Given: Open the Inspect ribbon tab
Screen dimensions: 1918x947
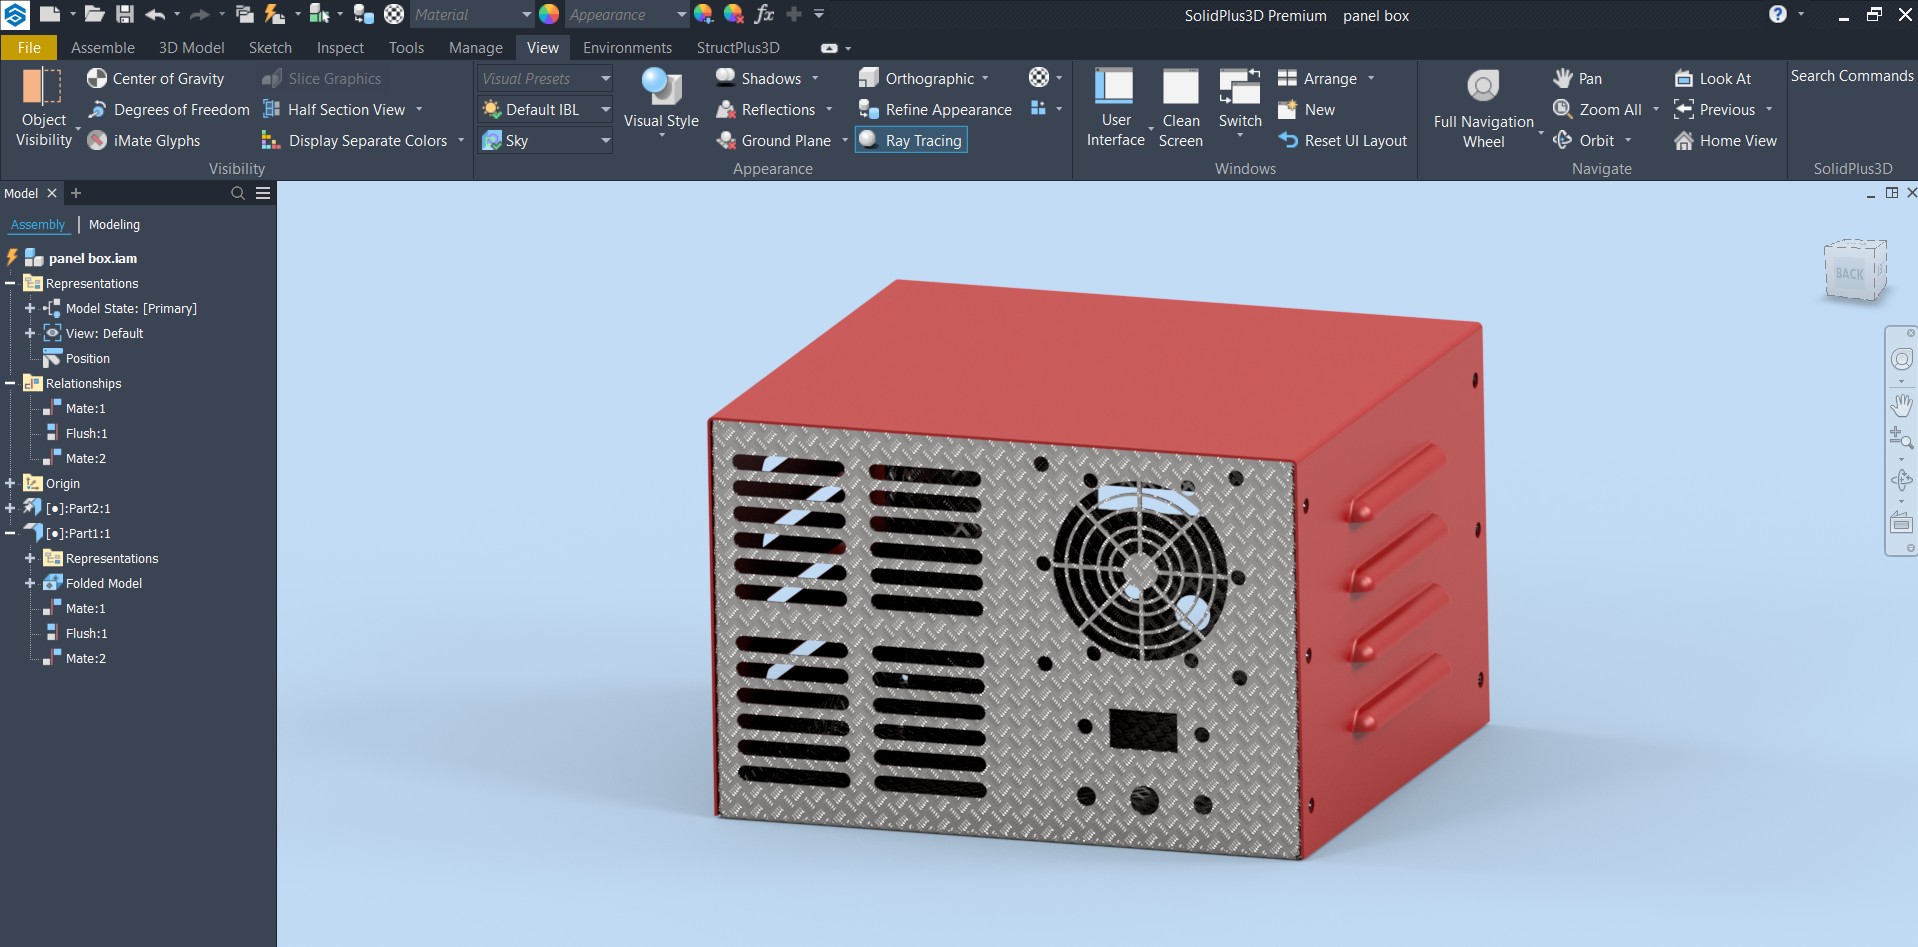Looking at the screenshot, I should (340, 47).
